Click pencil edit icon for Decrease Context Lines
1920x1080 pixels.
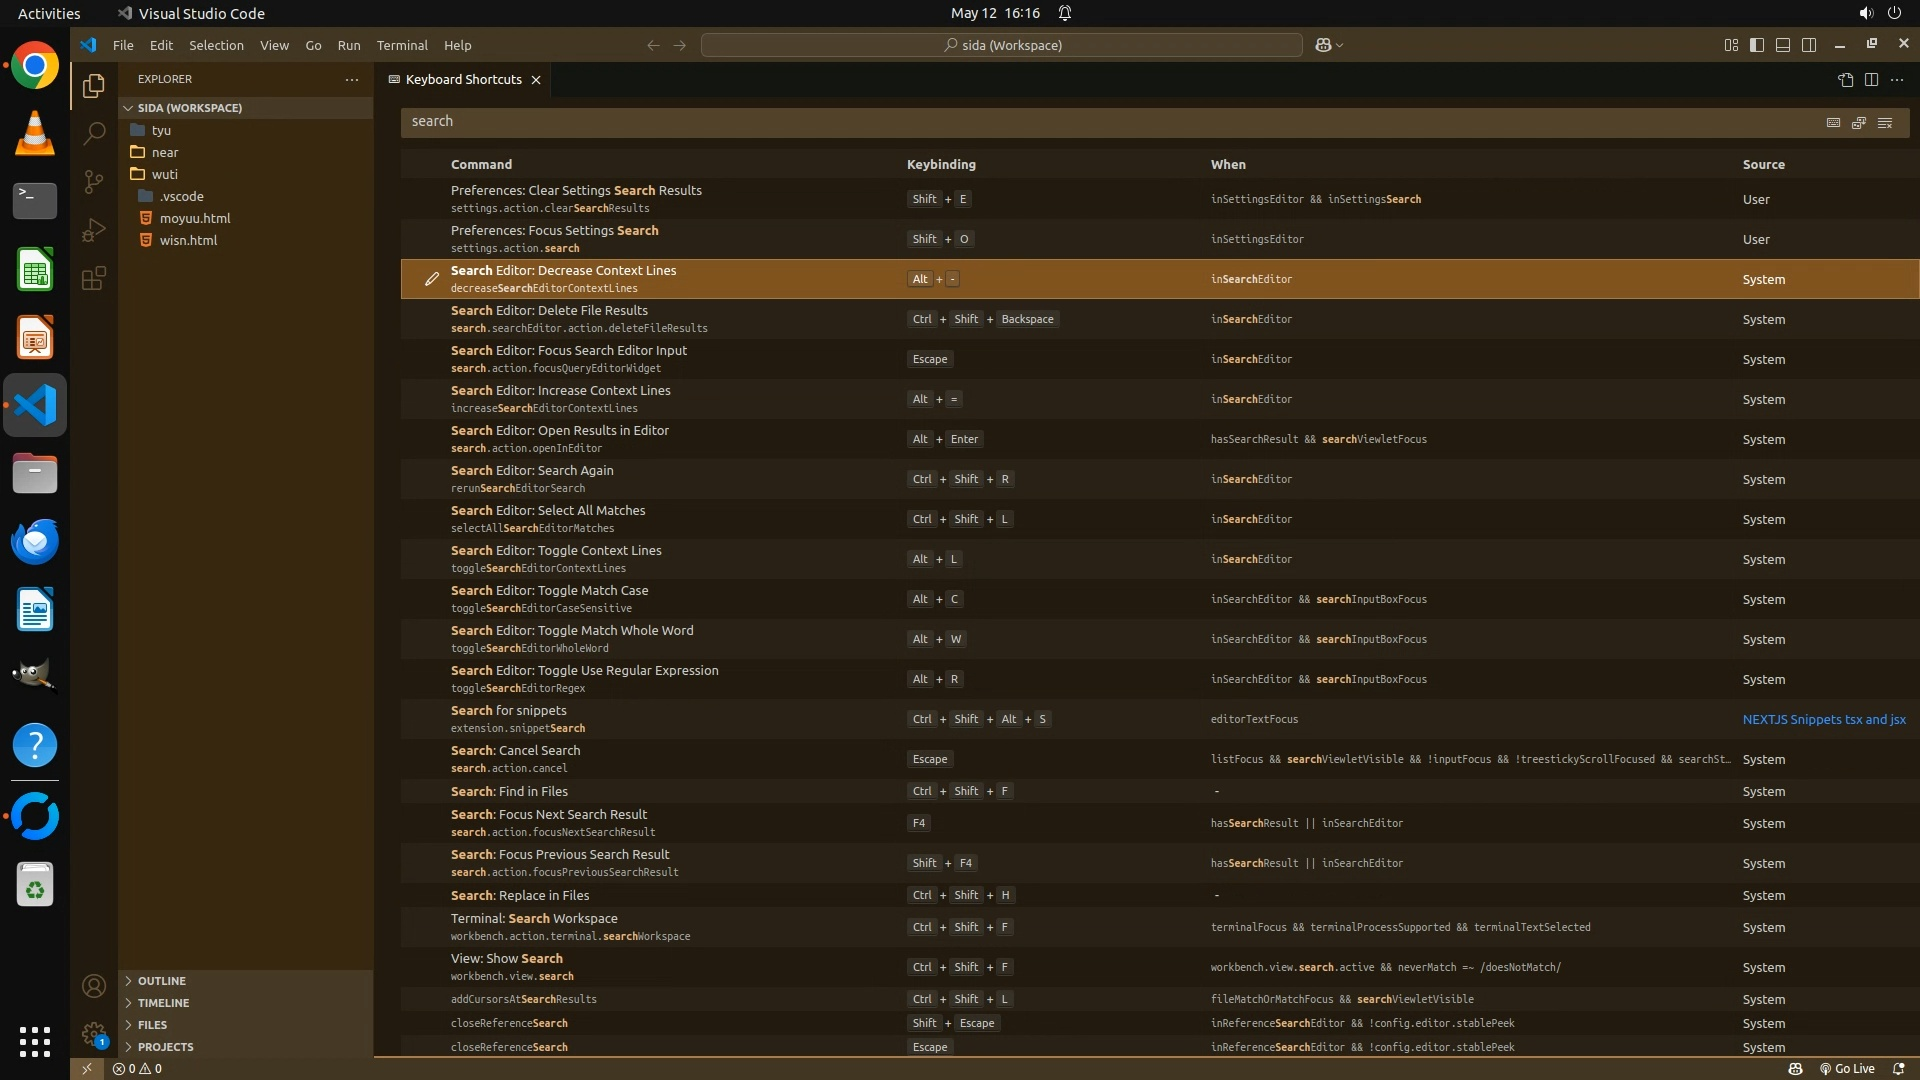point(431,279)
